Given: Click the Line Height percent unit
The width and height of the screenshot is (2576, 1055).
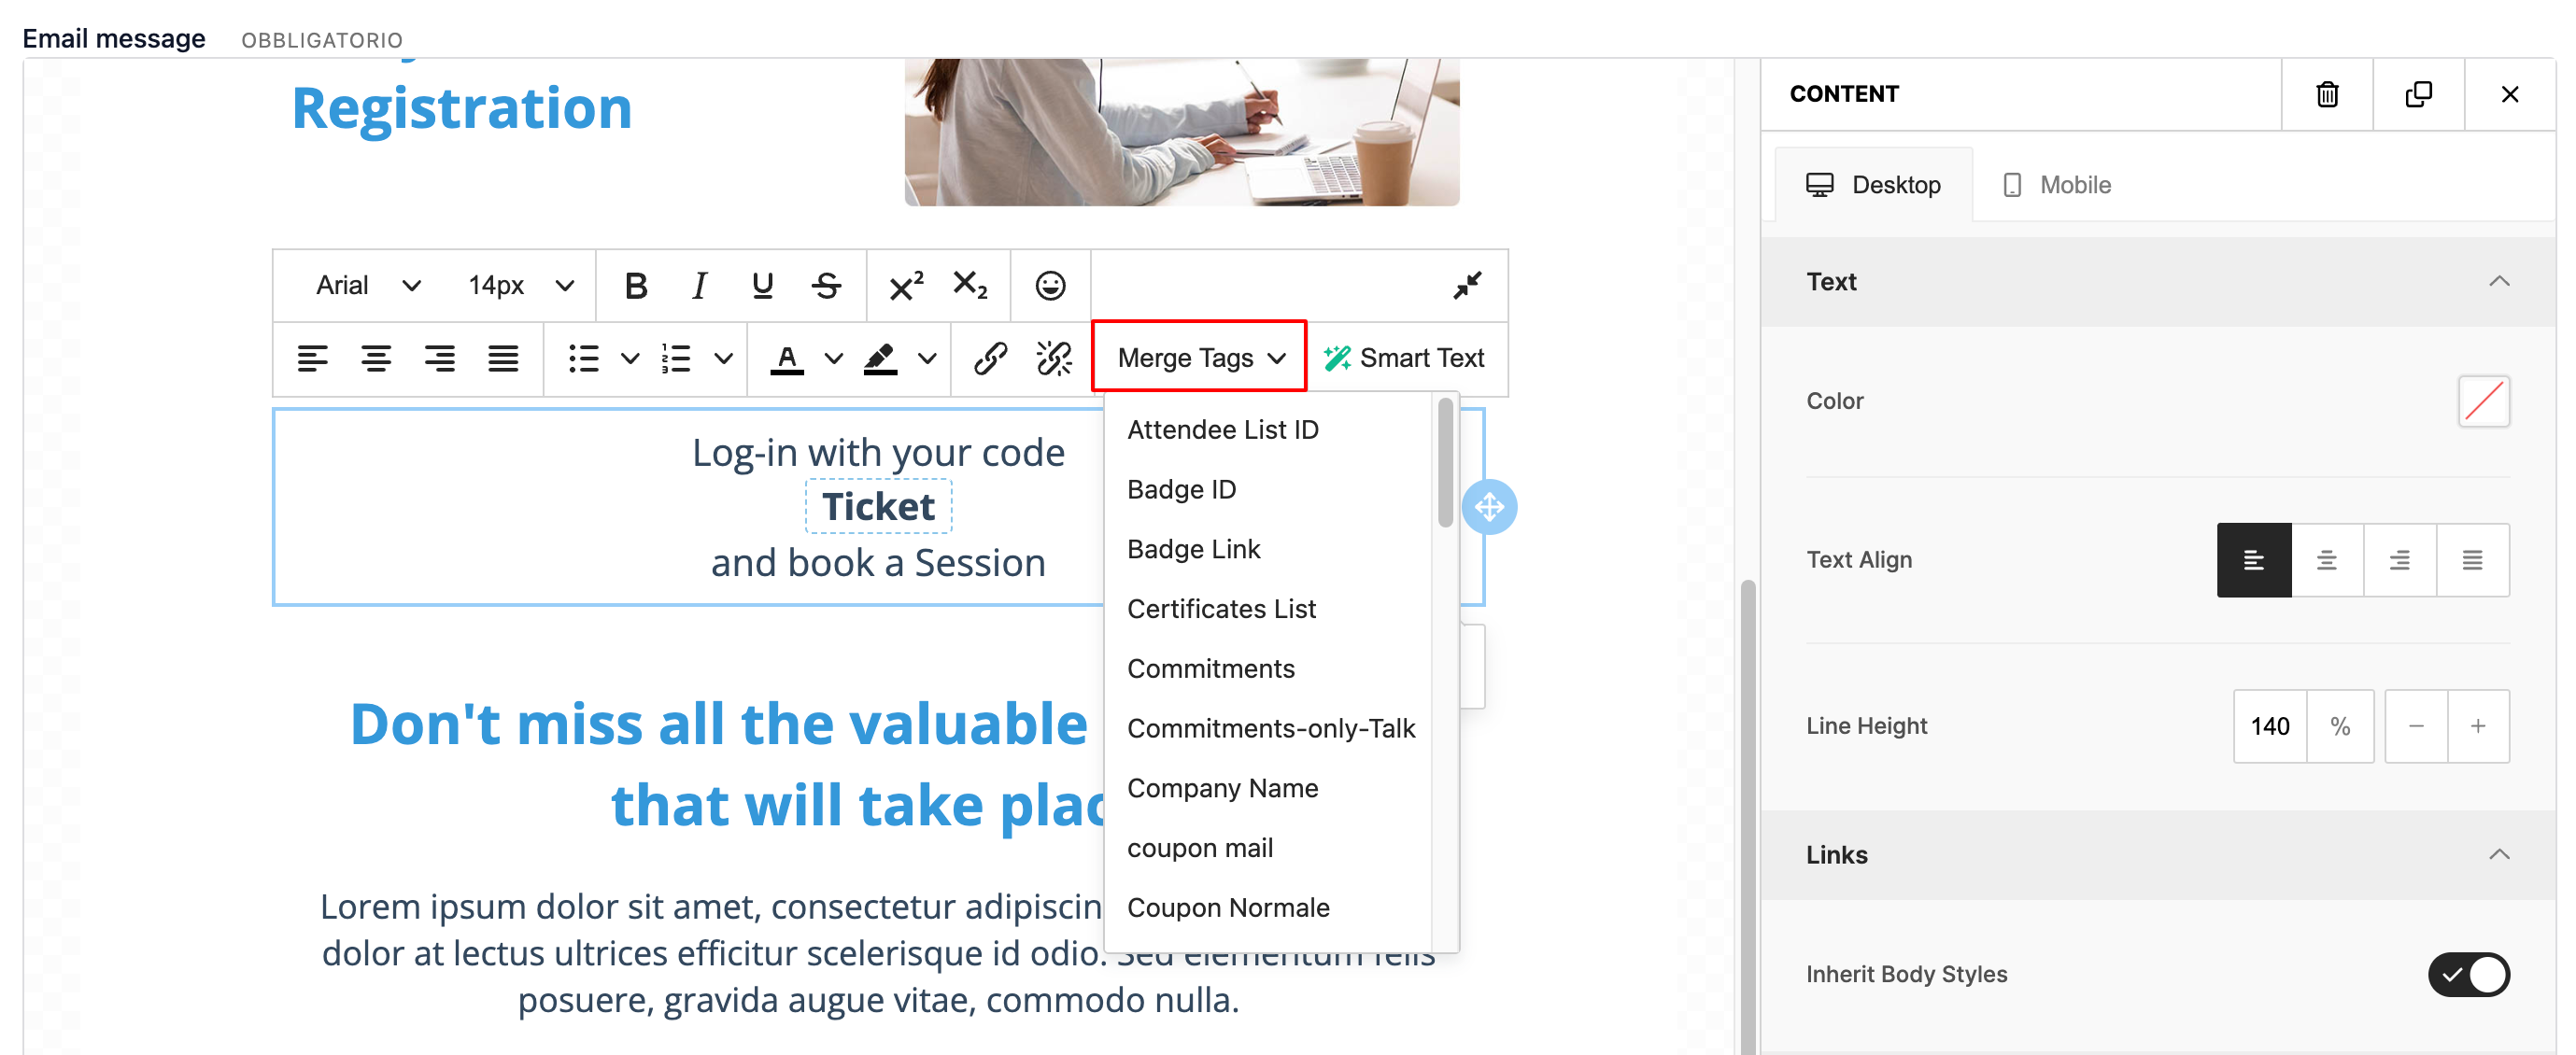Looking at the screenshot, I should coord(2339,727).
